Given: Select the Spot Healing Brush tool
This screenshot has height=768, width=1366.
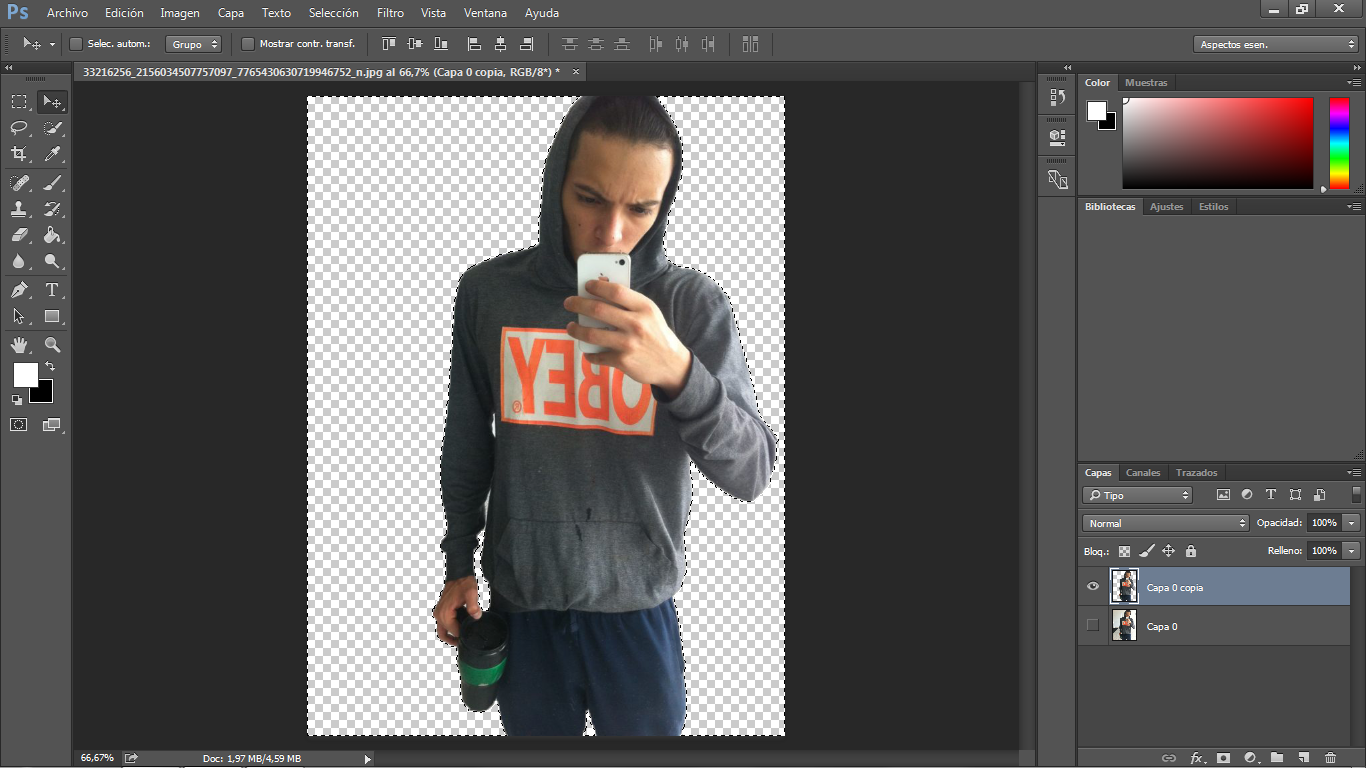Looking at the screenshot, I should (19, 183).
